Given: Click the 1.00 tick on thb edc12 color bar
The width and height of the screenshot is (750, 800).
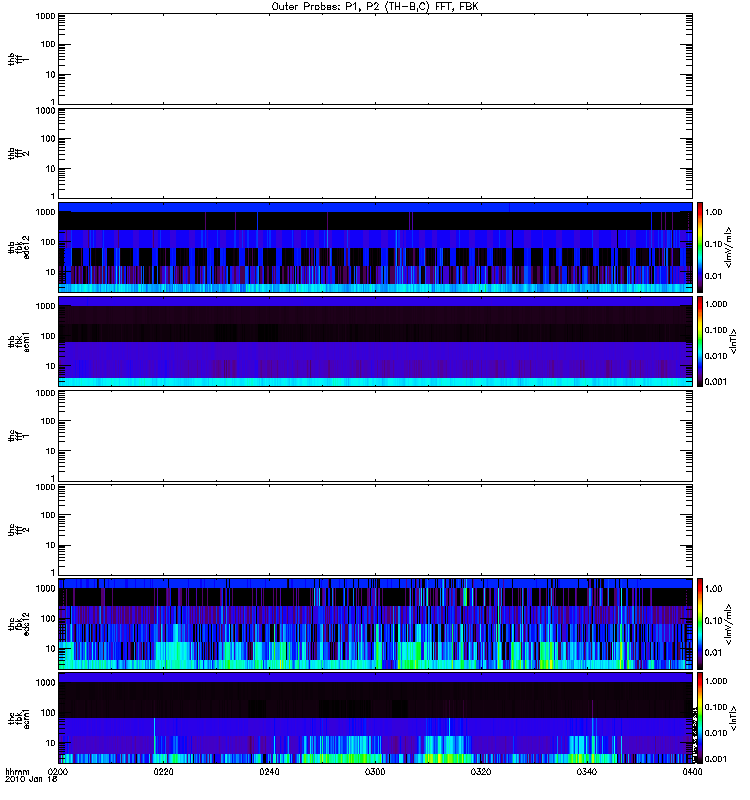Looking at the screenshot, I should [x=713, y=212].
